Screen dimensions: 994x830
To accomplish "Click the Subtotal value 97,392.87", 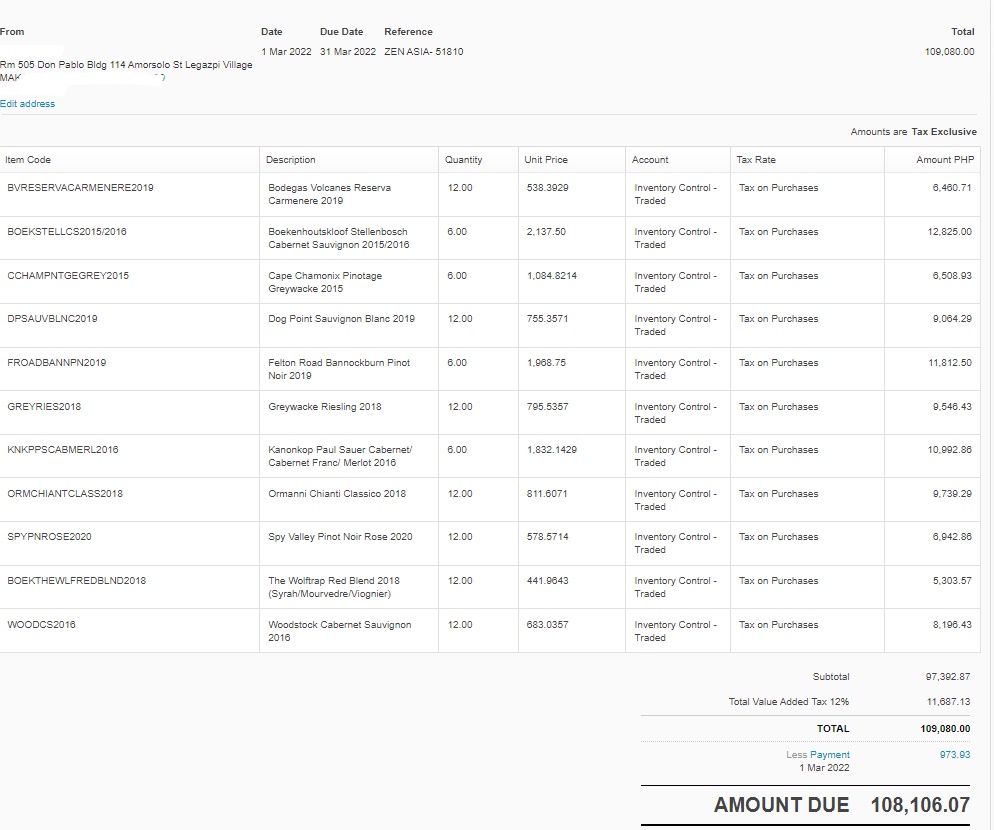I will pos(948,677).
